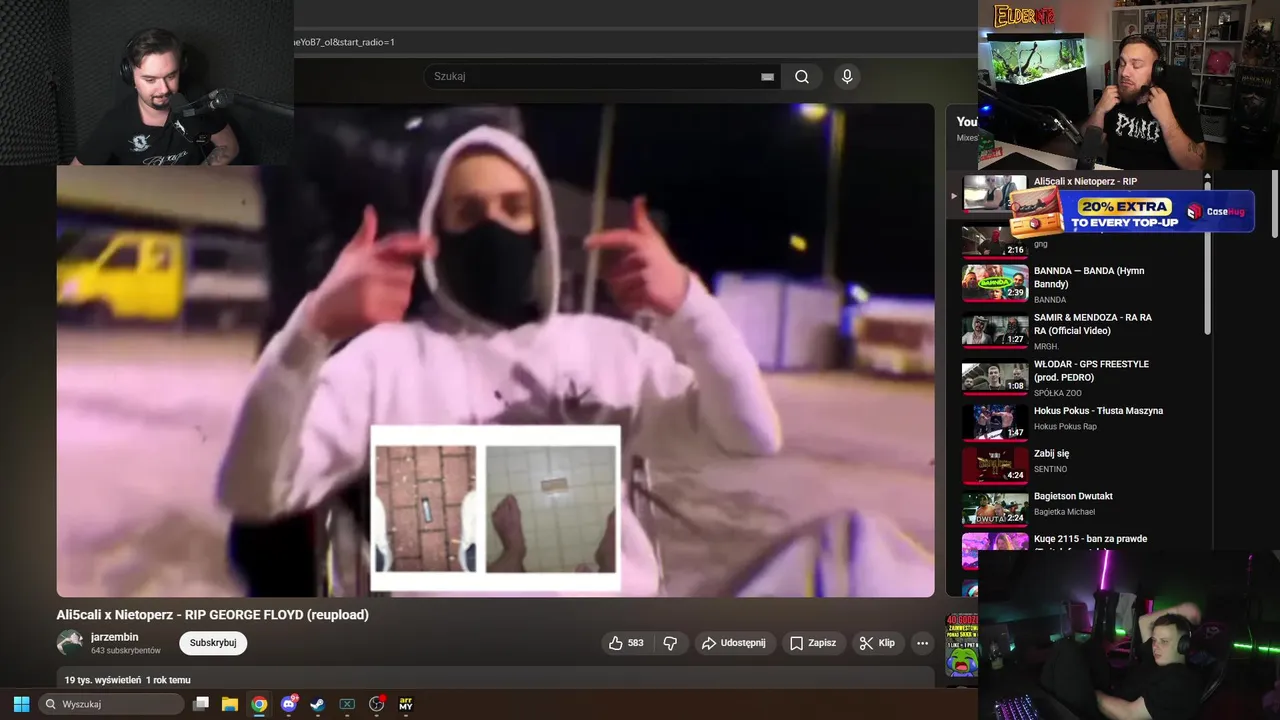Click the SPÓŁKA ZOO channel name
This screenshot has height=720, width=1280.
[1058, 393]
